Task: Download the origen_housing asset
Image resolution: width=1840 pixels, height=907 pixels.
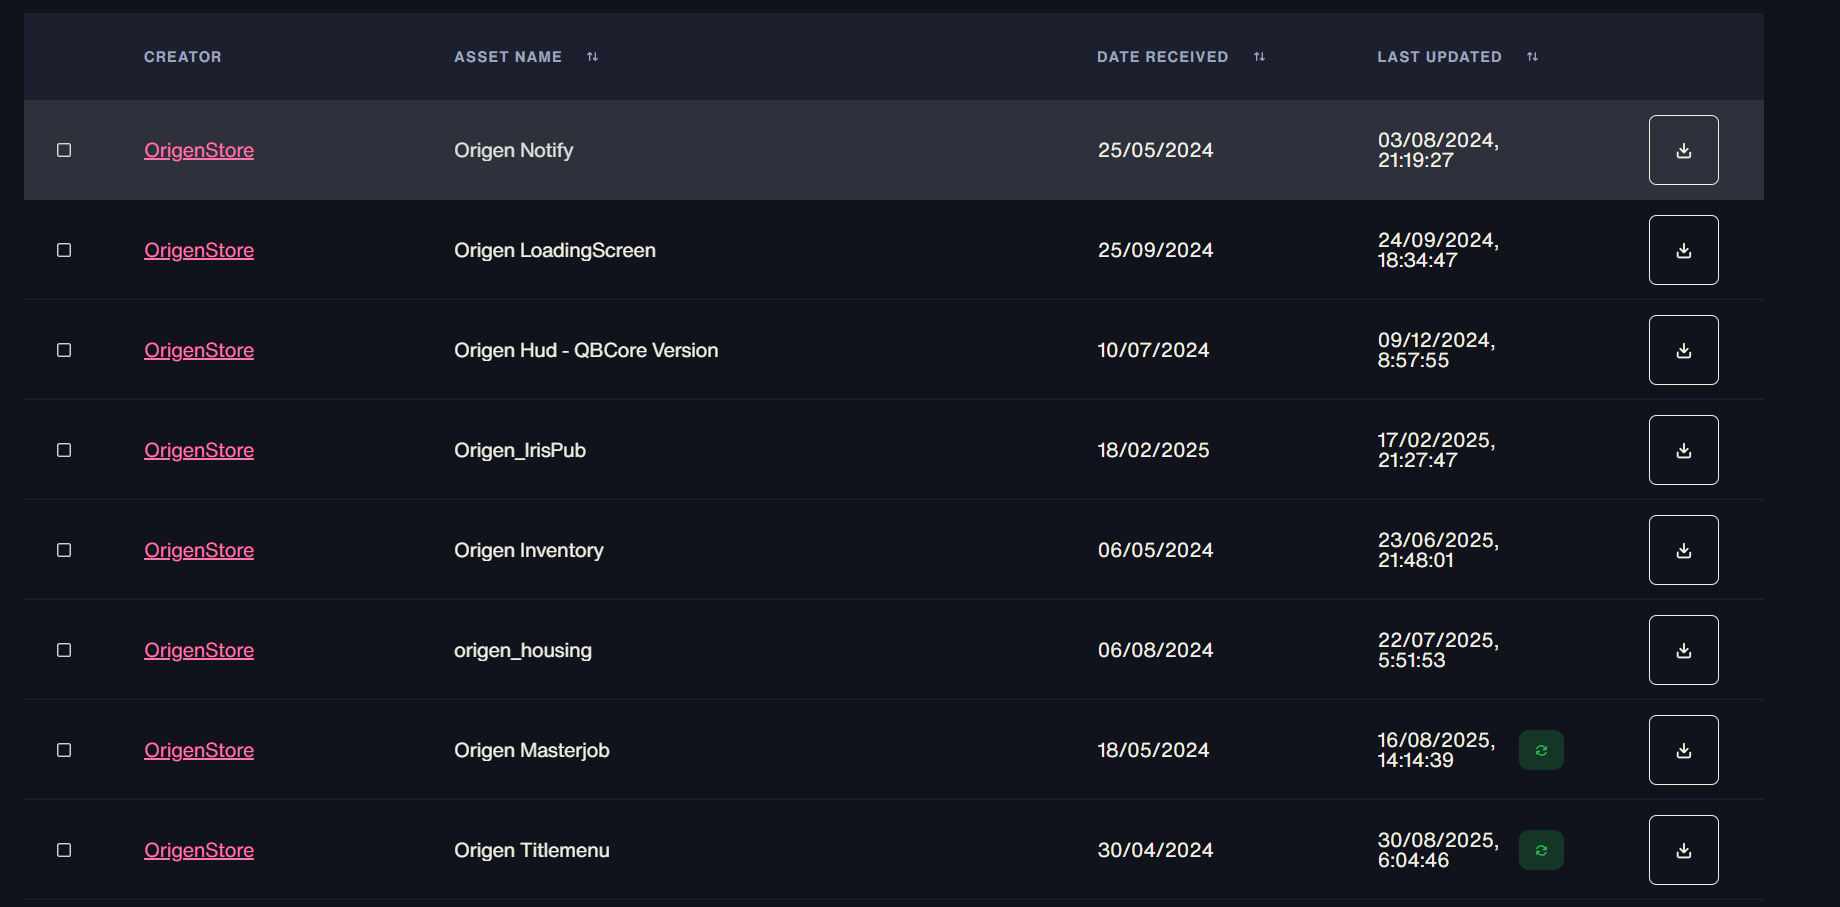Action: 1683,650
